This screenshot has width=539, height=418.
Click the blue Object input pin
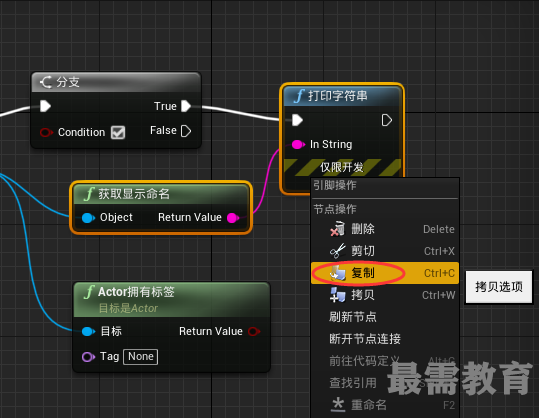click(x=88, y=218)
